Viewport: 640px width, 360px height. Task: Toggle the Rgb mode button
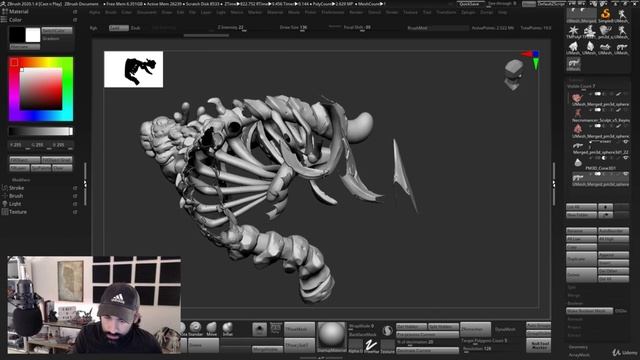tap(94, 28)
